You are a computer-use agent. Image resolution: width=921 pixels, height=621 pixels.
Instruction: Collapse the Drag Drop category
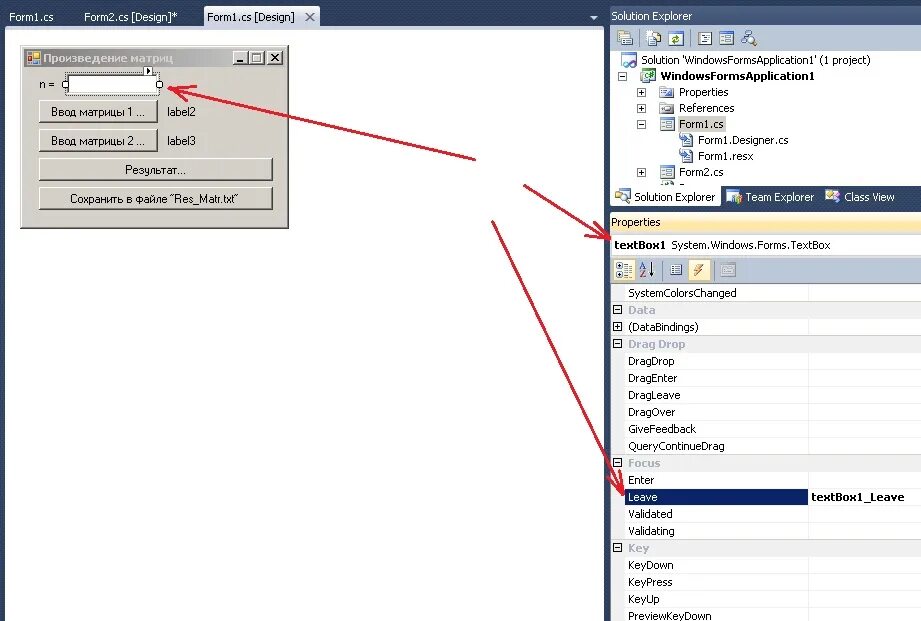[617, 344]
